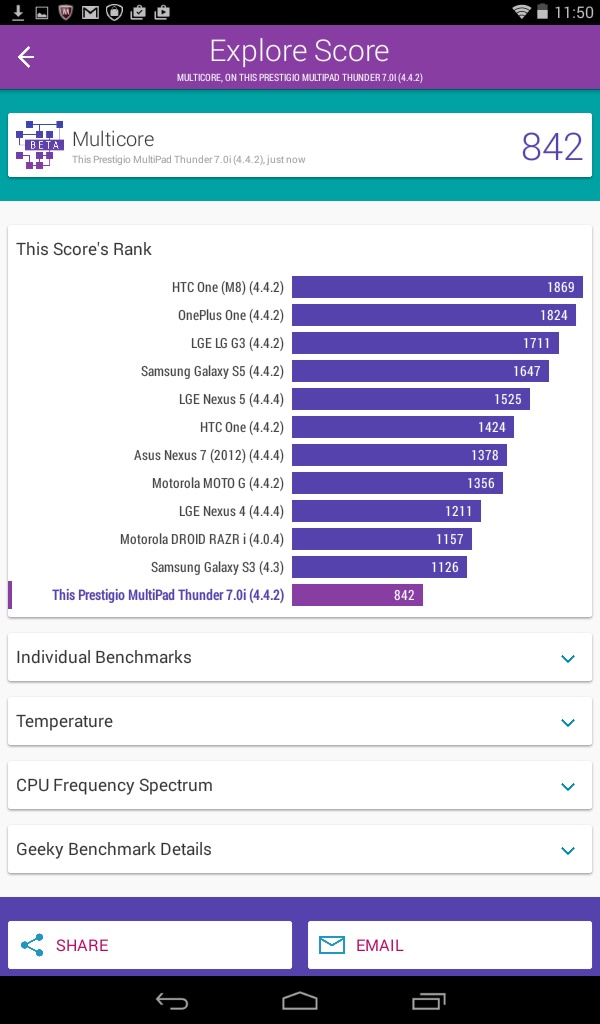600x1024 pixels.
Task: Tap the Gmail notification icon
Action: tap(91, 12)
